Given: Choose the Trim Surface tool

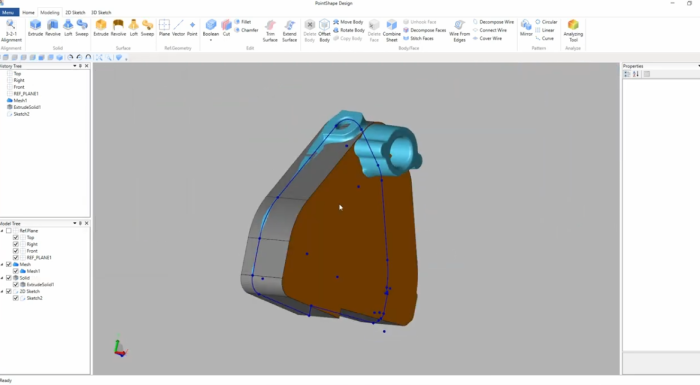Looking at the screenshot, I should coord(270,31).
